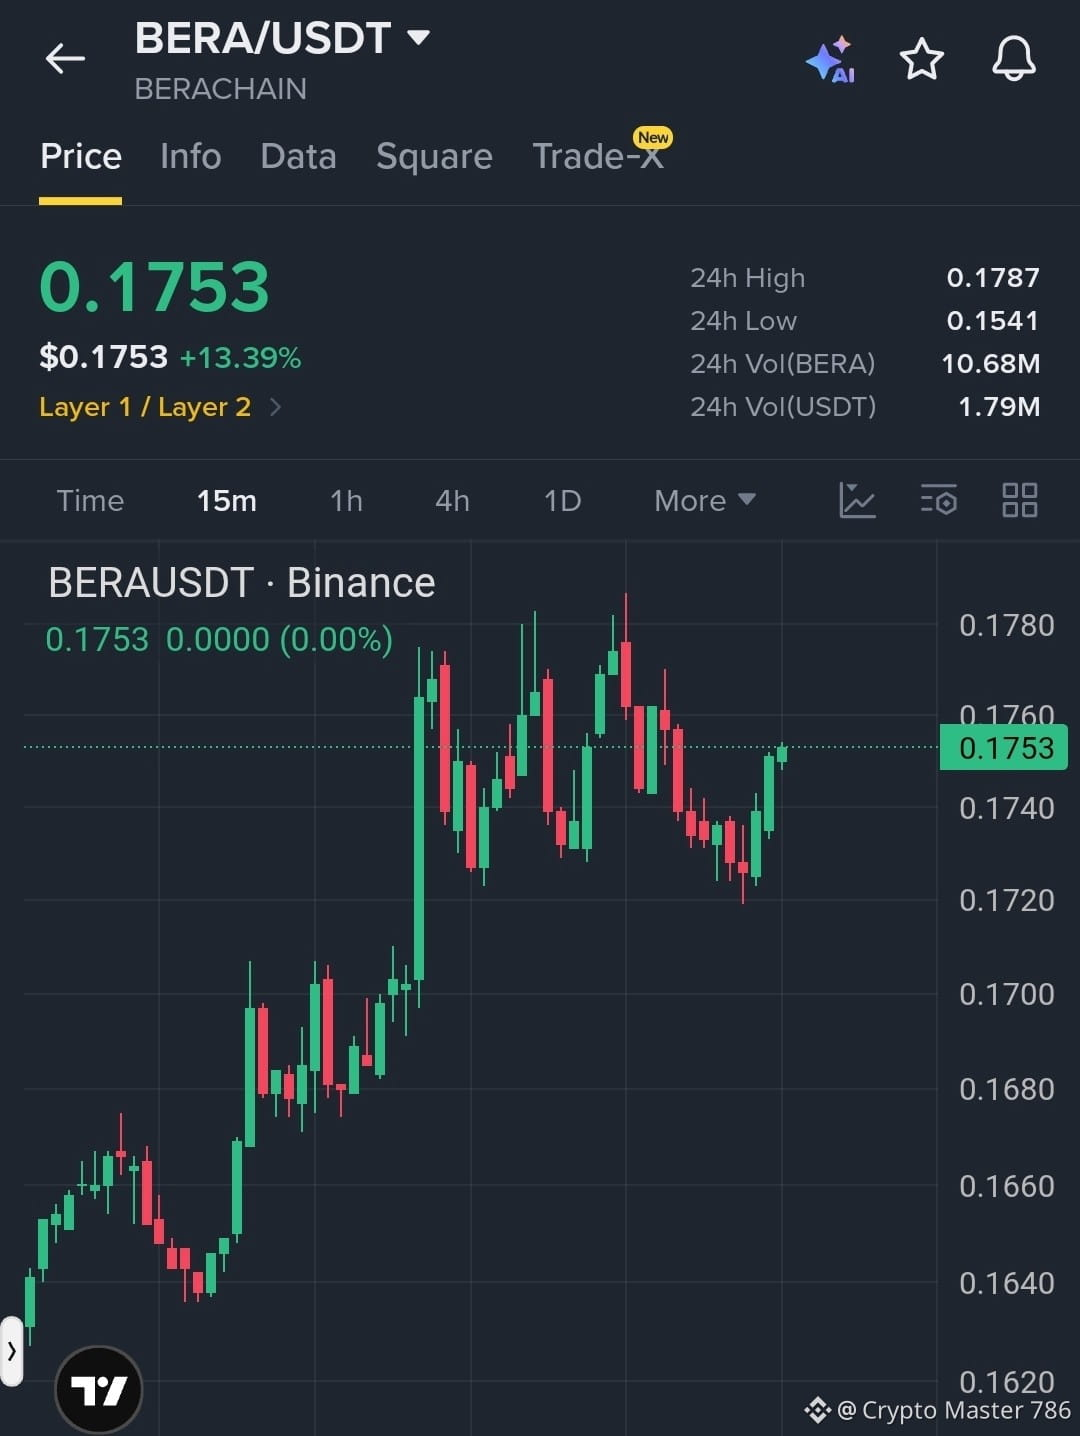Tap the large green 0.1753 price
This screenshot has height=1436, width=1080.
pyautogui.click(x=154, y=287)
